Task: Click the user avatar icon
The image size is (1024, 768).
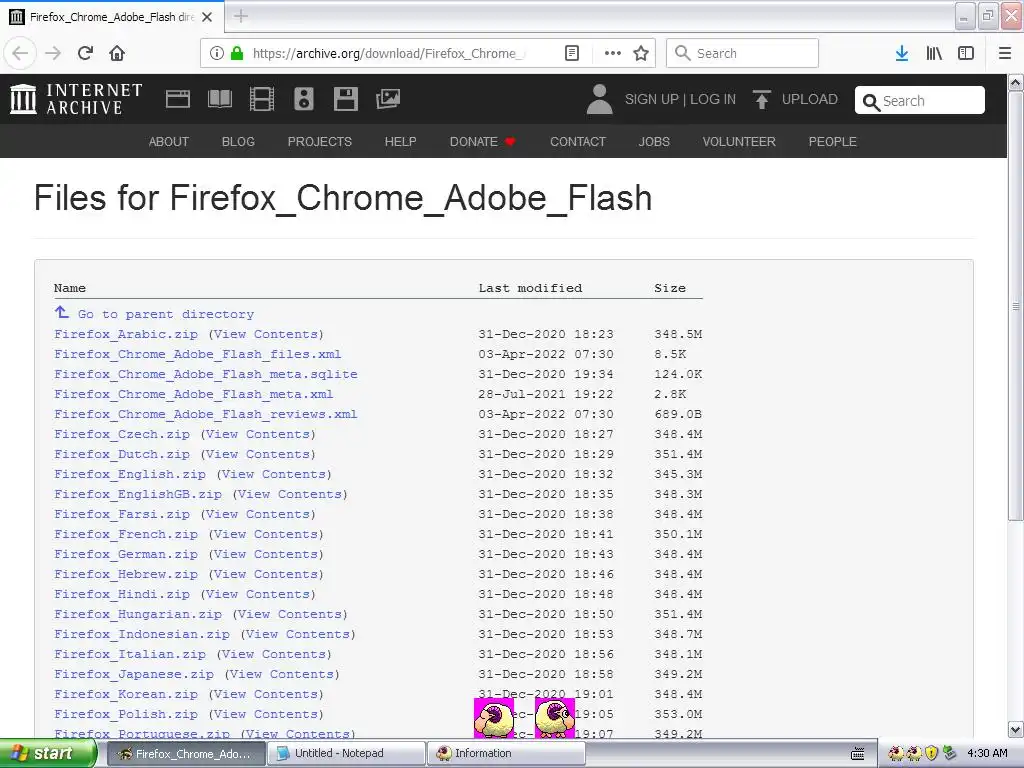Action: (x=600, y=99)
